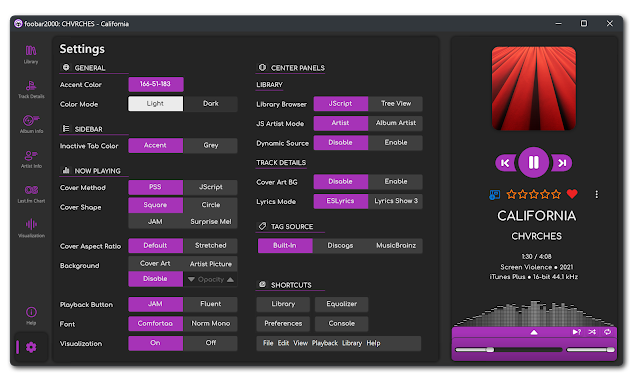The height and width of the screenshot is (392, 639).
Task: Turn Visualization Off
Action: (x=211, y=343)
